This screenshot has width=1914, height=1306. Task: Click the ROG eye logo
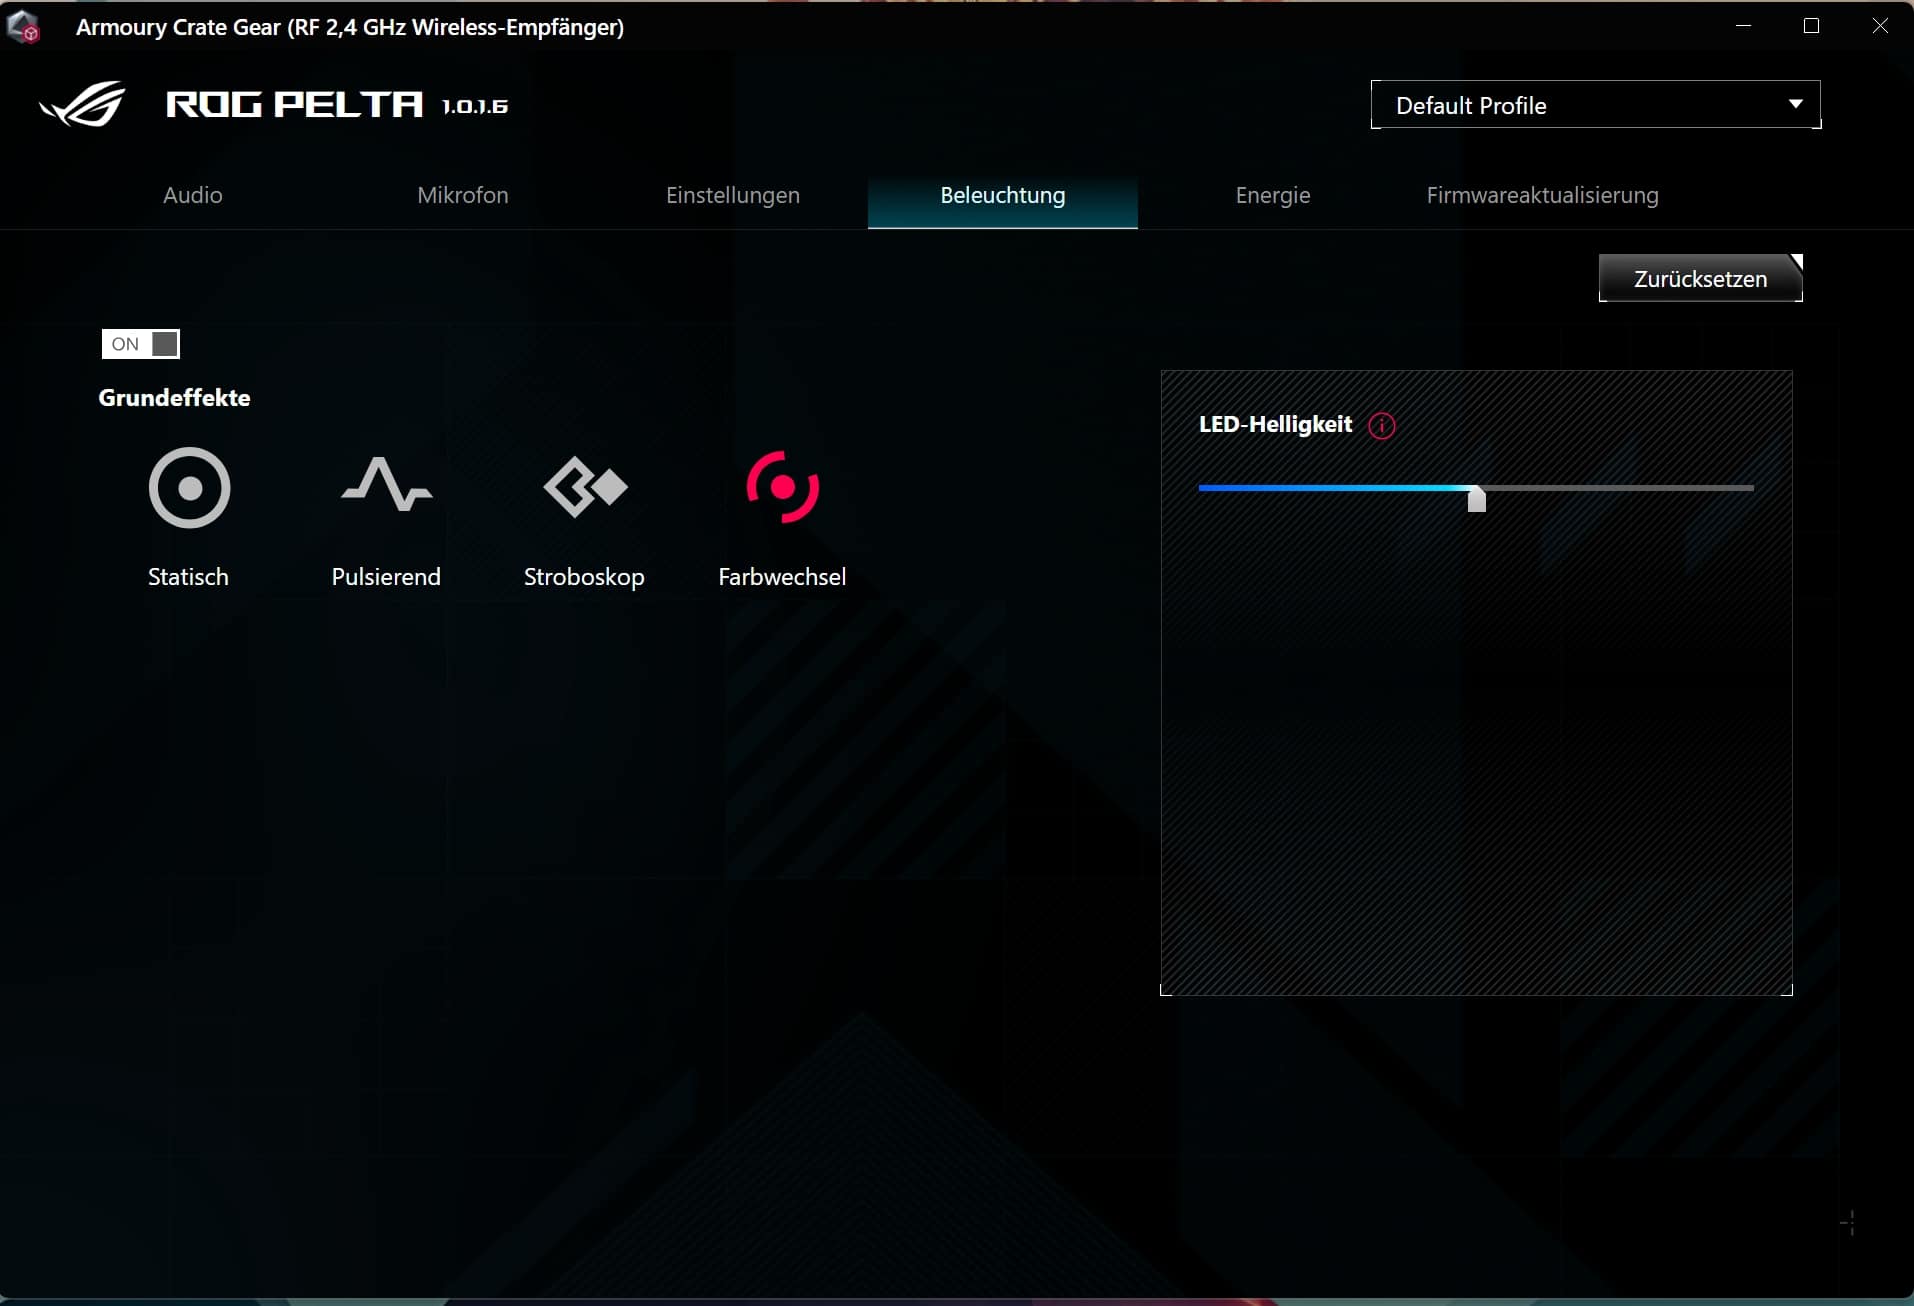[83, 104]
